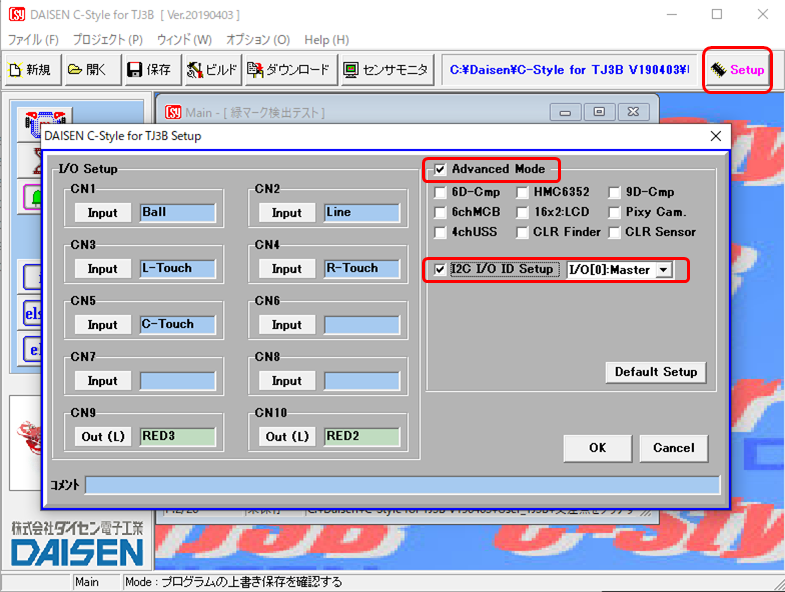This screenshot has width=785, height=592.
Task: Click the CN5 Input mode button
Action: [x=103, y=325]
